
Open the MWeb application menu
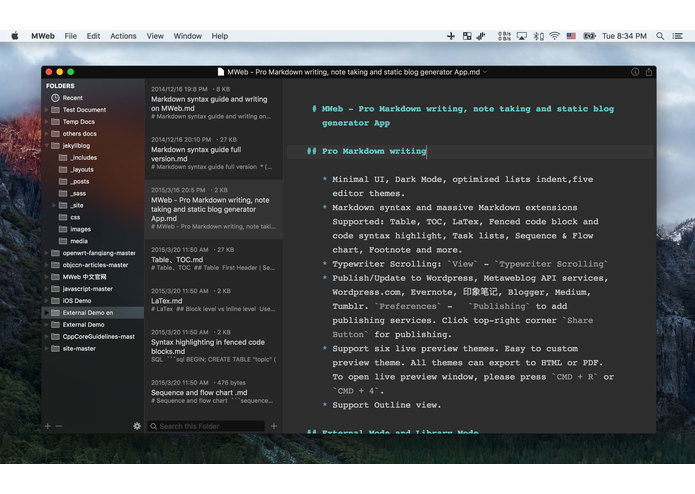[x=43, y=36]
